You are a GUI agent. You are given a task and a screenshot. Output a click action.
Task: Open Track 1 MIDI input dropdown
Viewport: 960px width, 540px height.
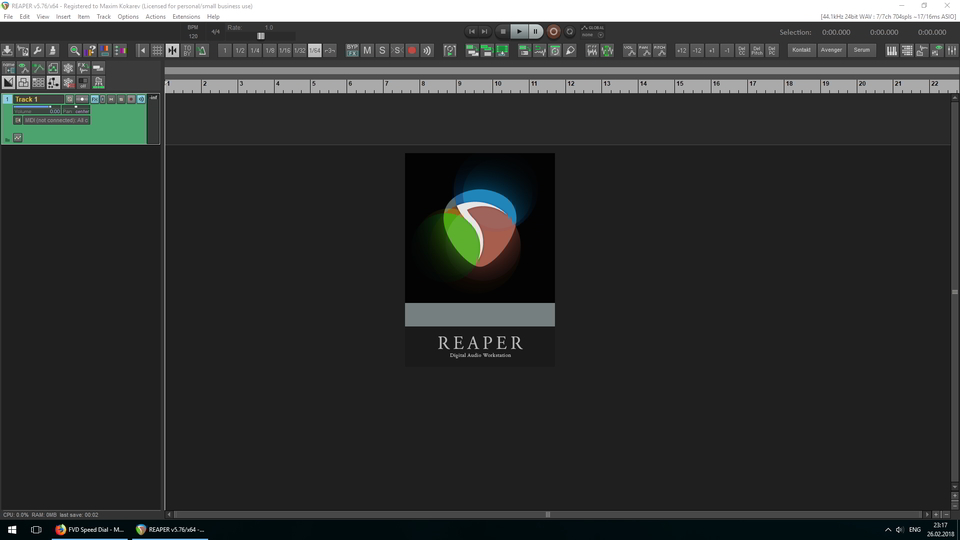pyautogui.click(x=56, y=121)
